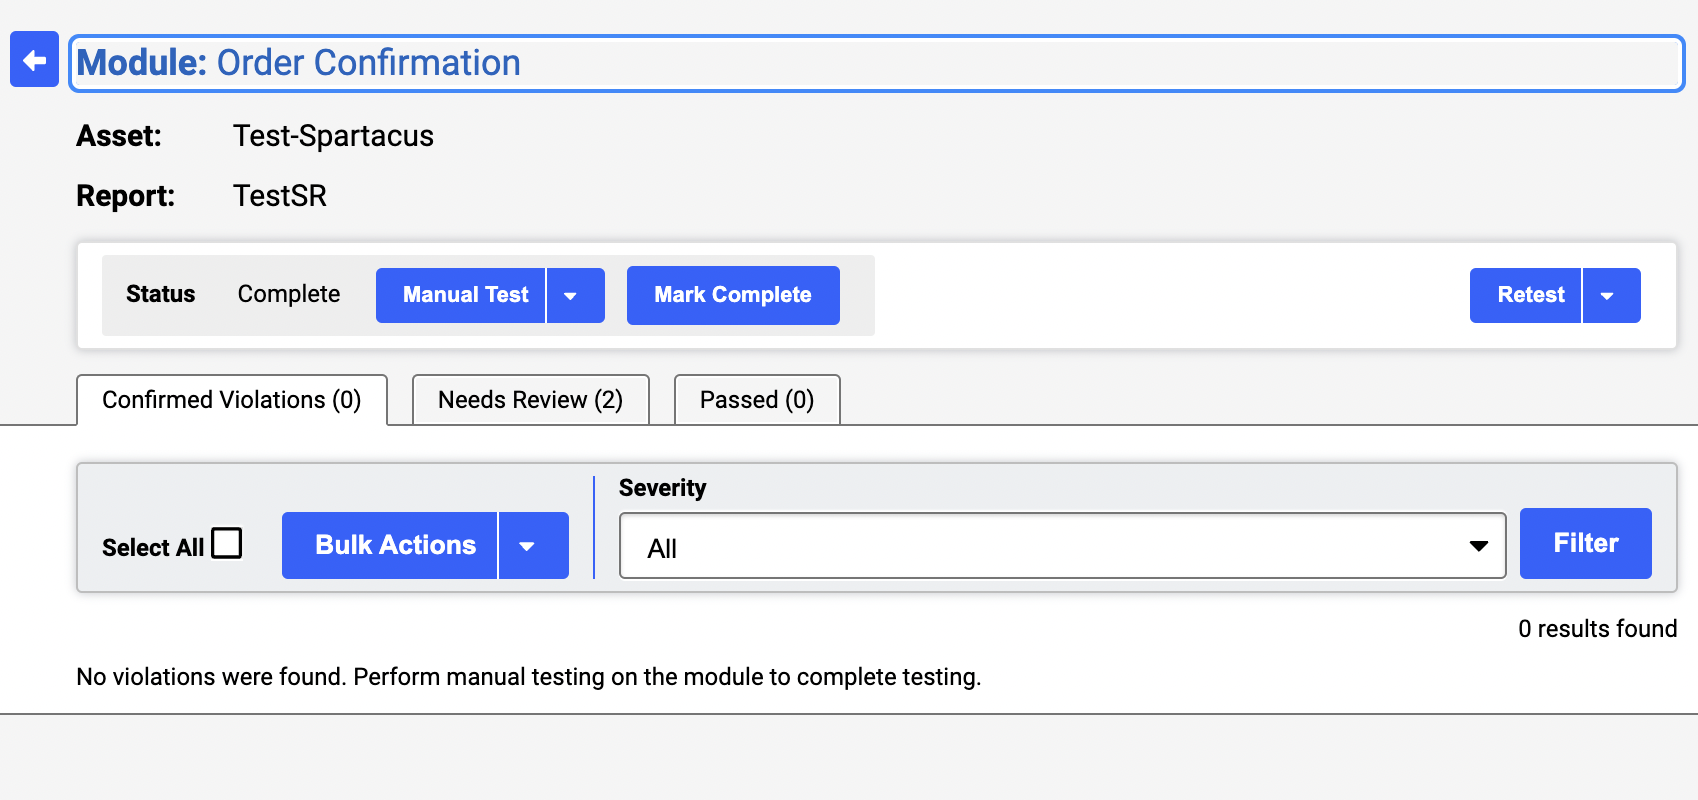Open the Needs Review (2) tab
The width and height of the screenshot is (1698, 800).
click(x=530, y=400)
